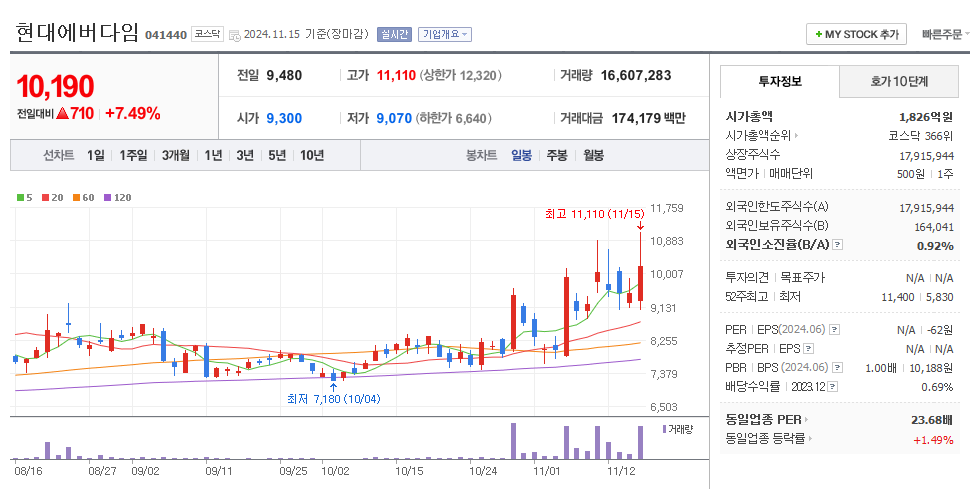Click the 코스닥 market badge
Image resolution: width=976 pixels, height=489 pixels.
point(207,34)
